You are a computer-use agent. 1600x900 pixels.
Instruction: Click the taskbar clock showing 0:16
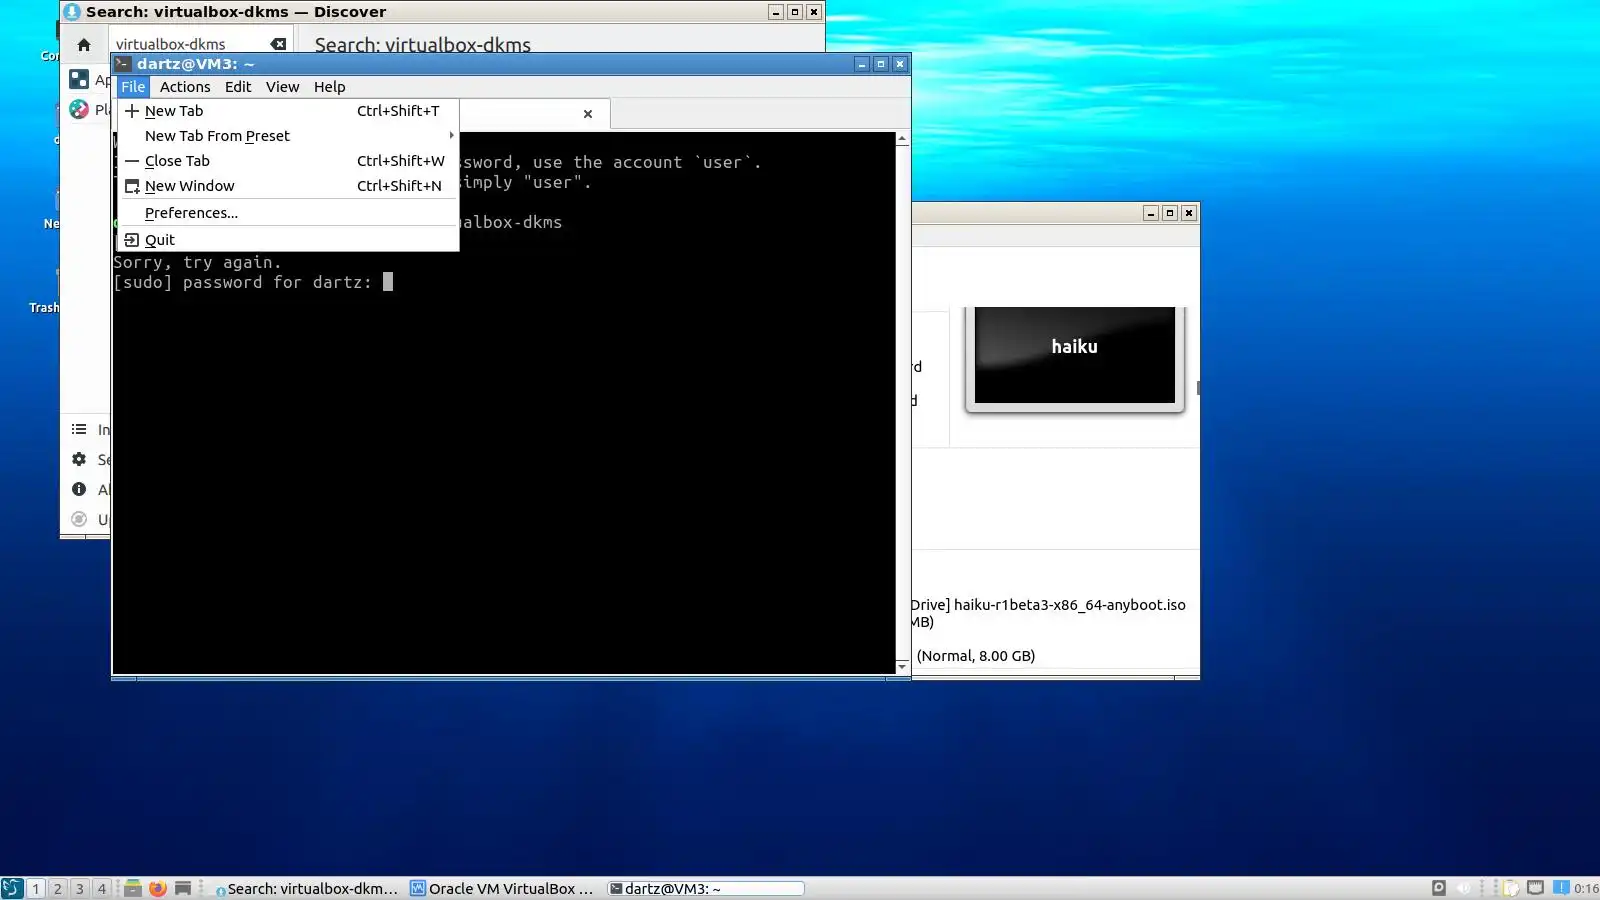click(x=1586, y=888)
